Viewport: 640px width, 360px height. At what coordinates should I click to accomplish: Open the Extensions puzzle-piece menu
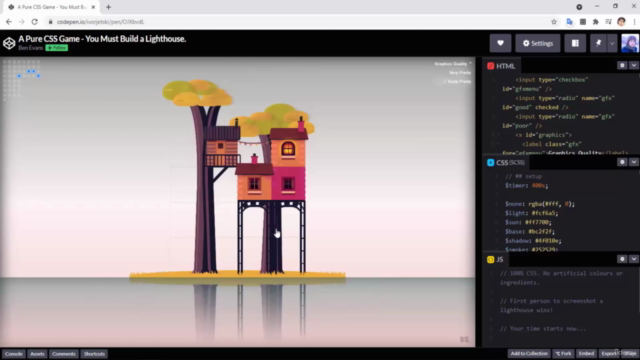coord(596,22)
